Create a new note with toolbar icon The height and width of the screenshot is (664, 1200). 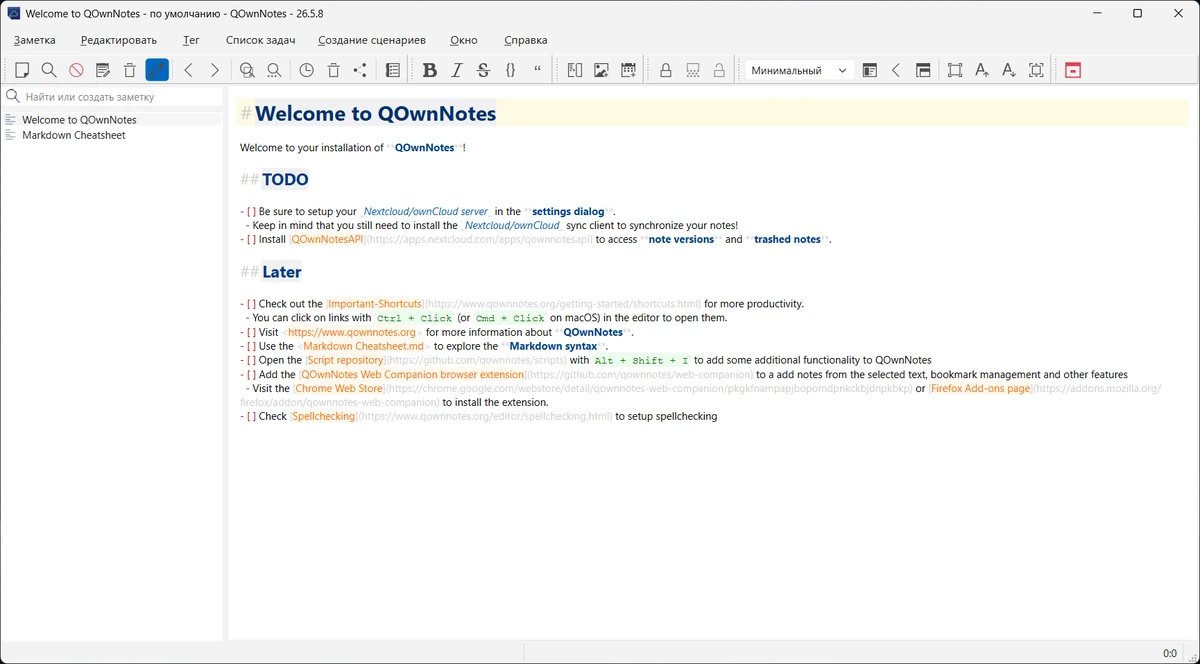(x=22, y=70)
